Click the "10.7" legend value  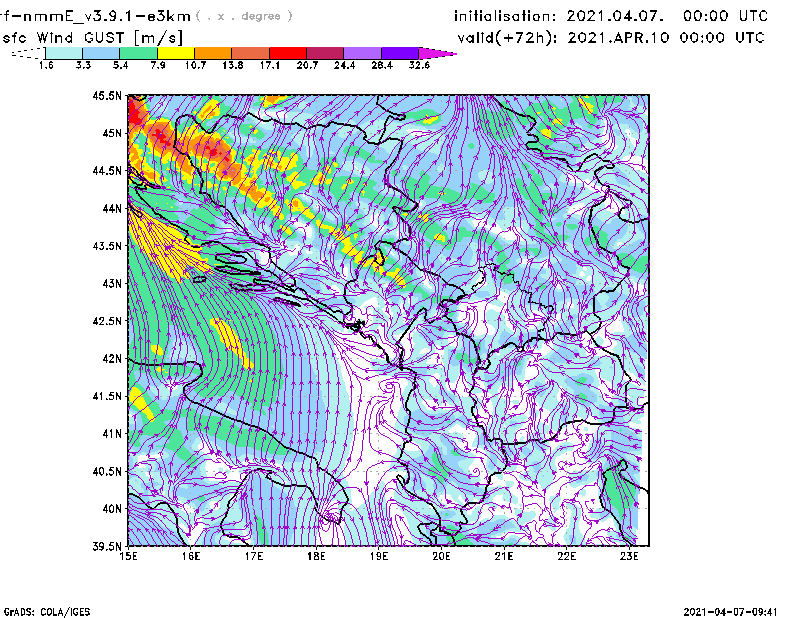tap(195, 65)
